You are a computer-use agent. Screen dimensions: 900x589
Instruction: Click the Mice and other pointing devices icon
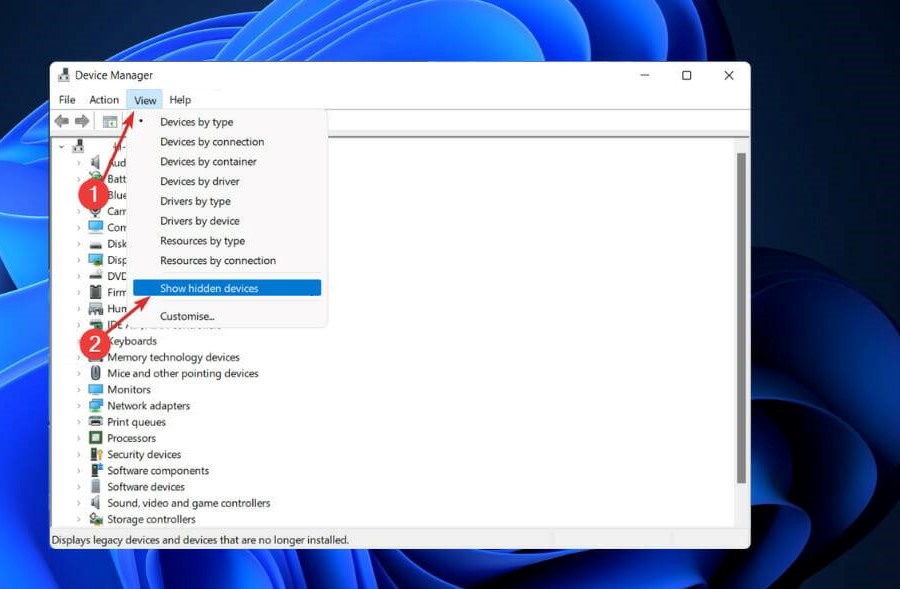[96, 374]
